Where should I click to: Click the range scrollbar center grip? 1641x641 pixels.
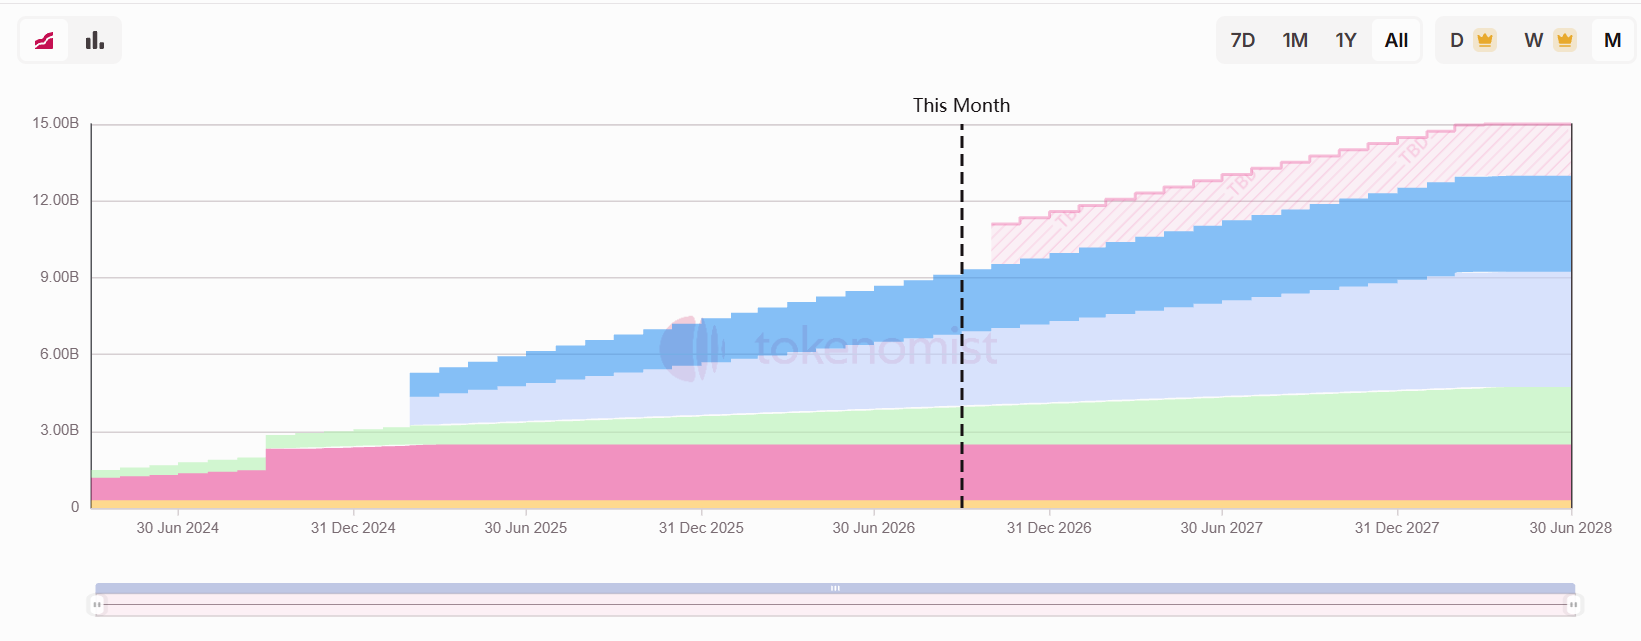(835, 588)
